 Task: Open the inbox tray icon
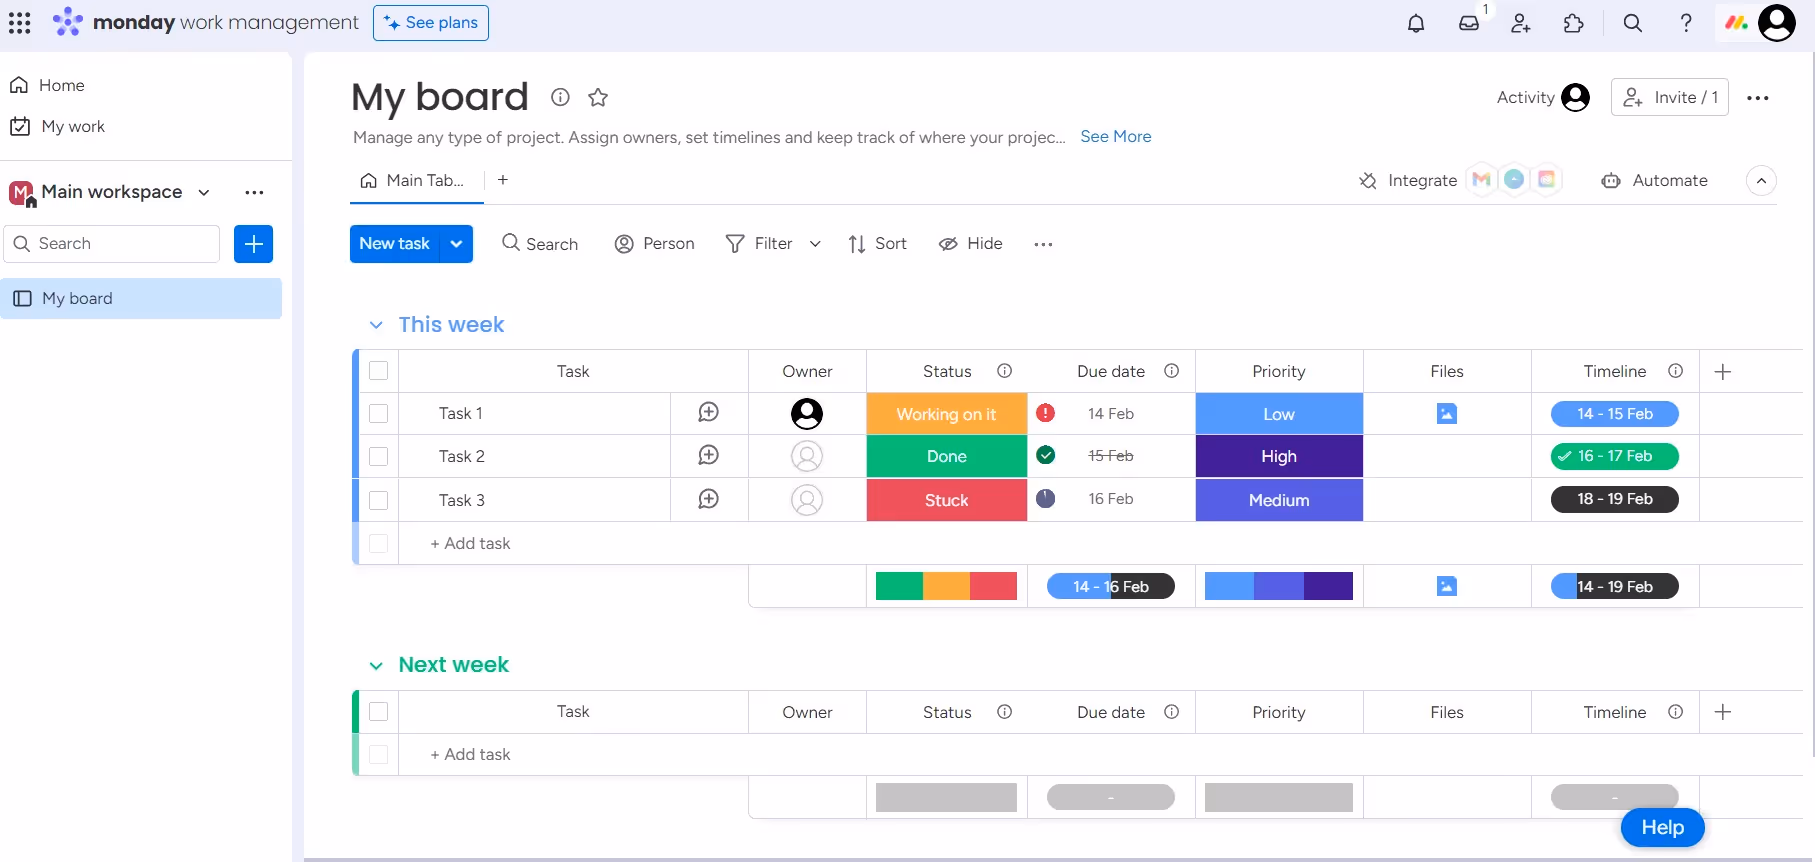[x=1469, y=23]
